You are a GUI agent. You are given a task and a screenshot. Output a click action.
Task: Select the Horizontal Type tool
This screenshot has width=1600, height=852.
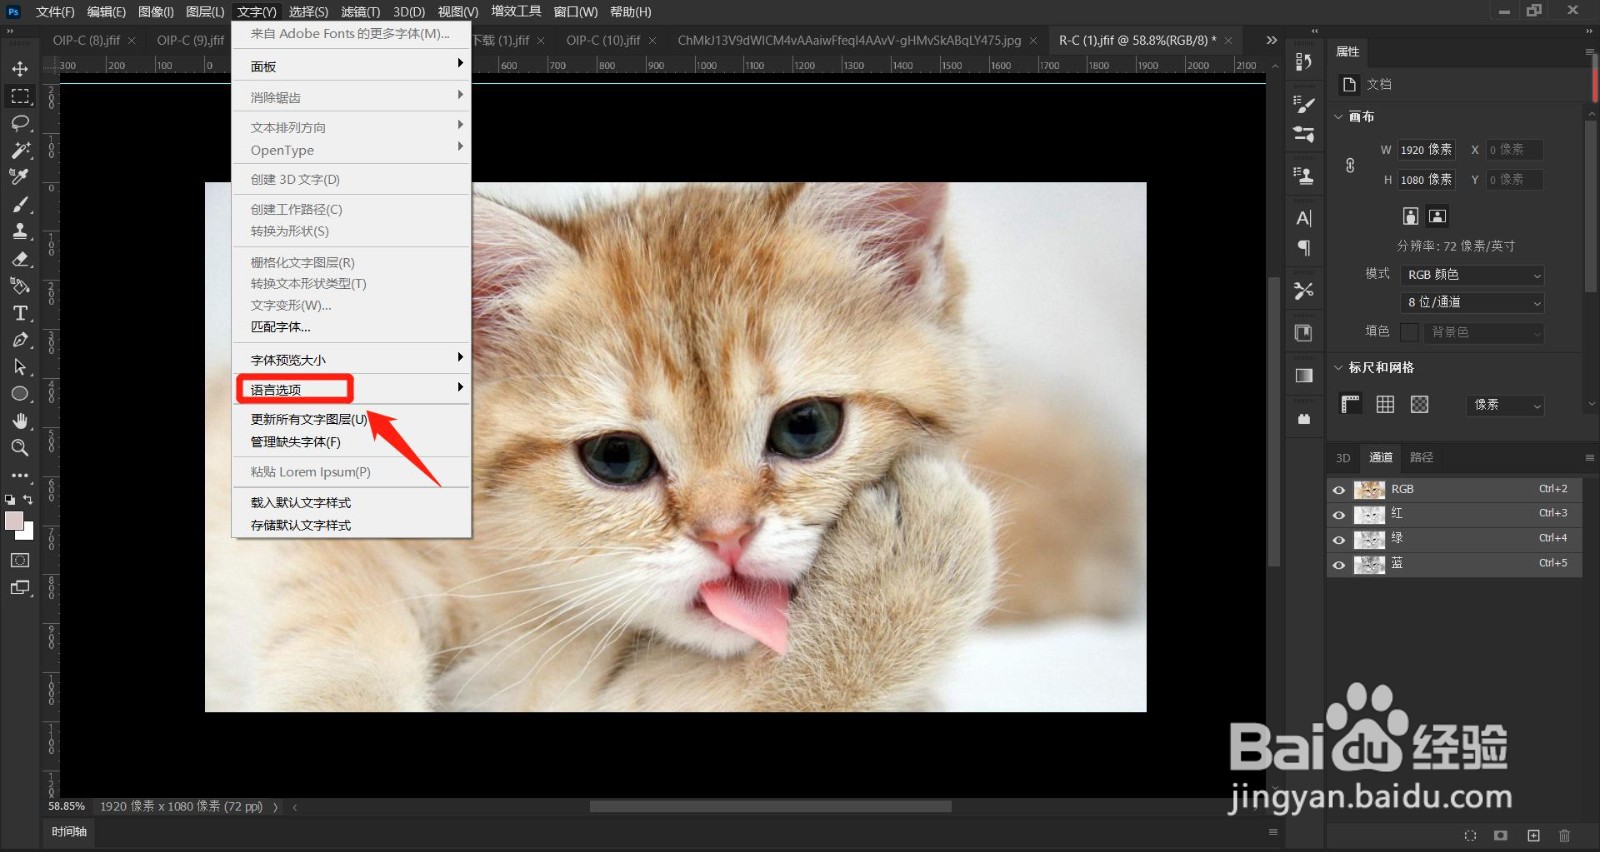20,313
